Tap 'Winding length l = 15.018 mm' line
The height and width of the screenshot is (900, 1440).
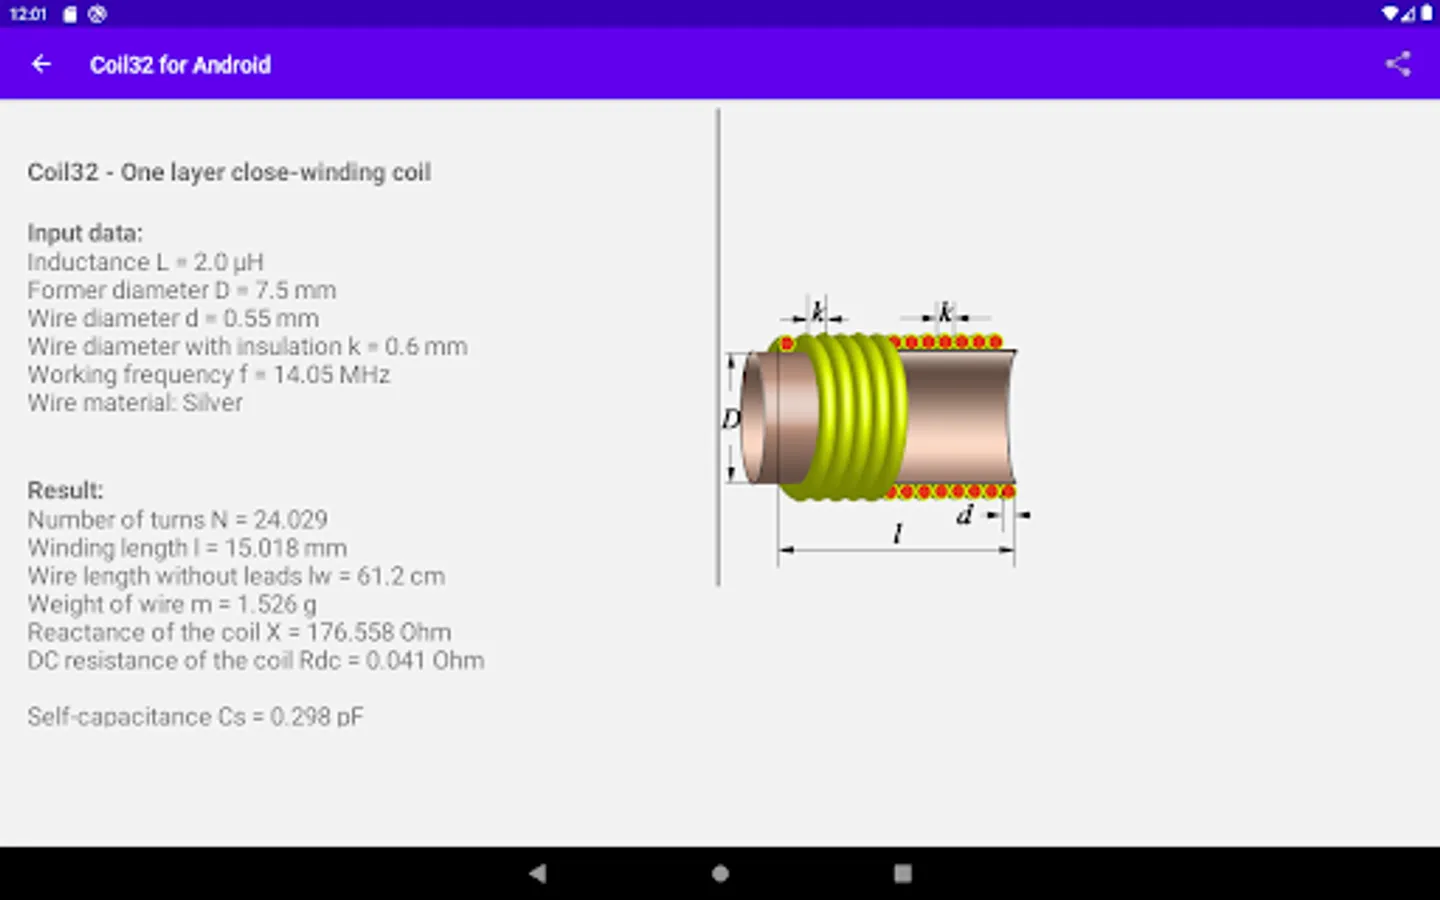[187, 548]
